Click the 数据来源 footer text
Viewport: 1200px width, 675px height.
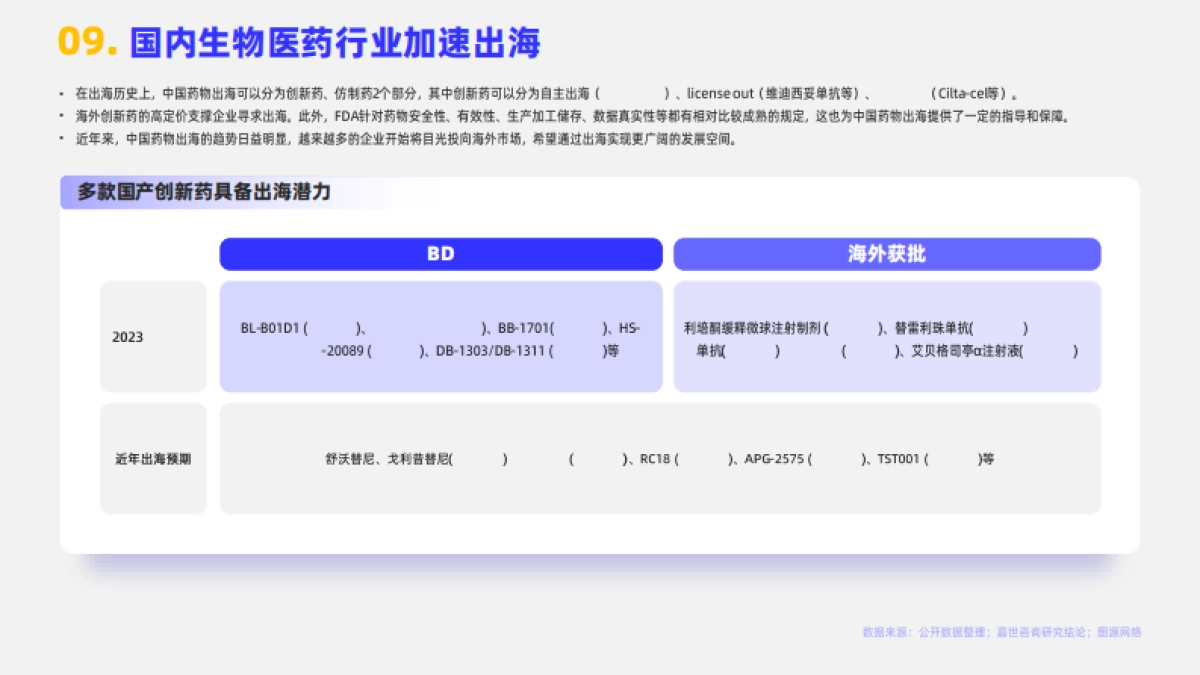[x=1002, y=632]
